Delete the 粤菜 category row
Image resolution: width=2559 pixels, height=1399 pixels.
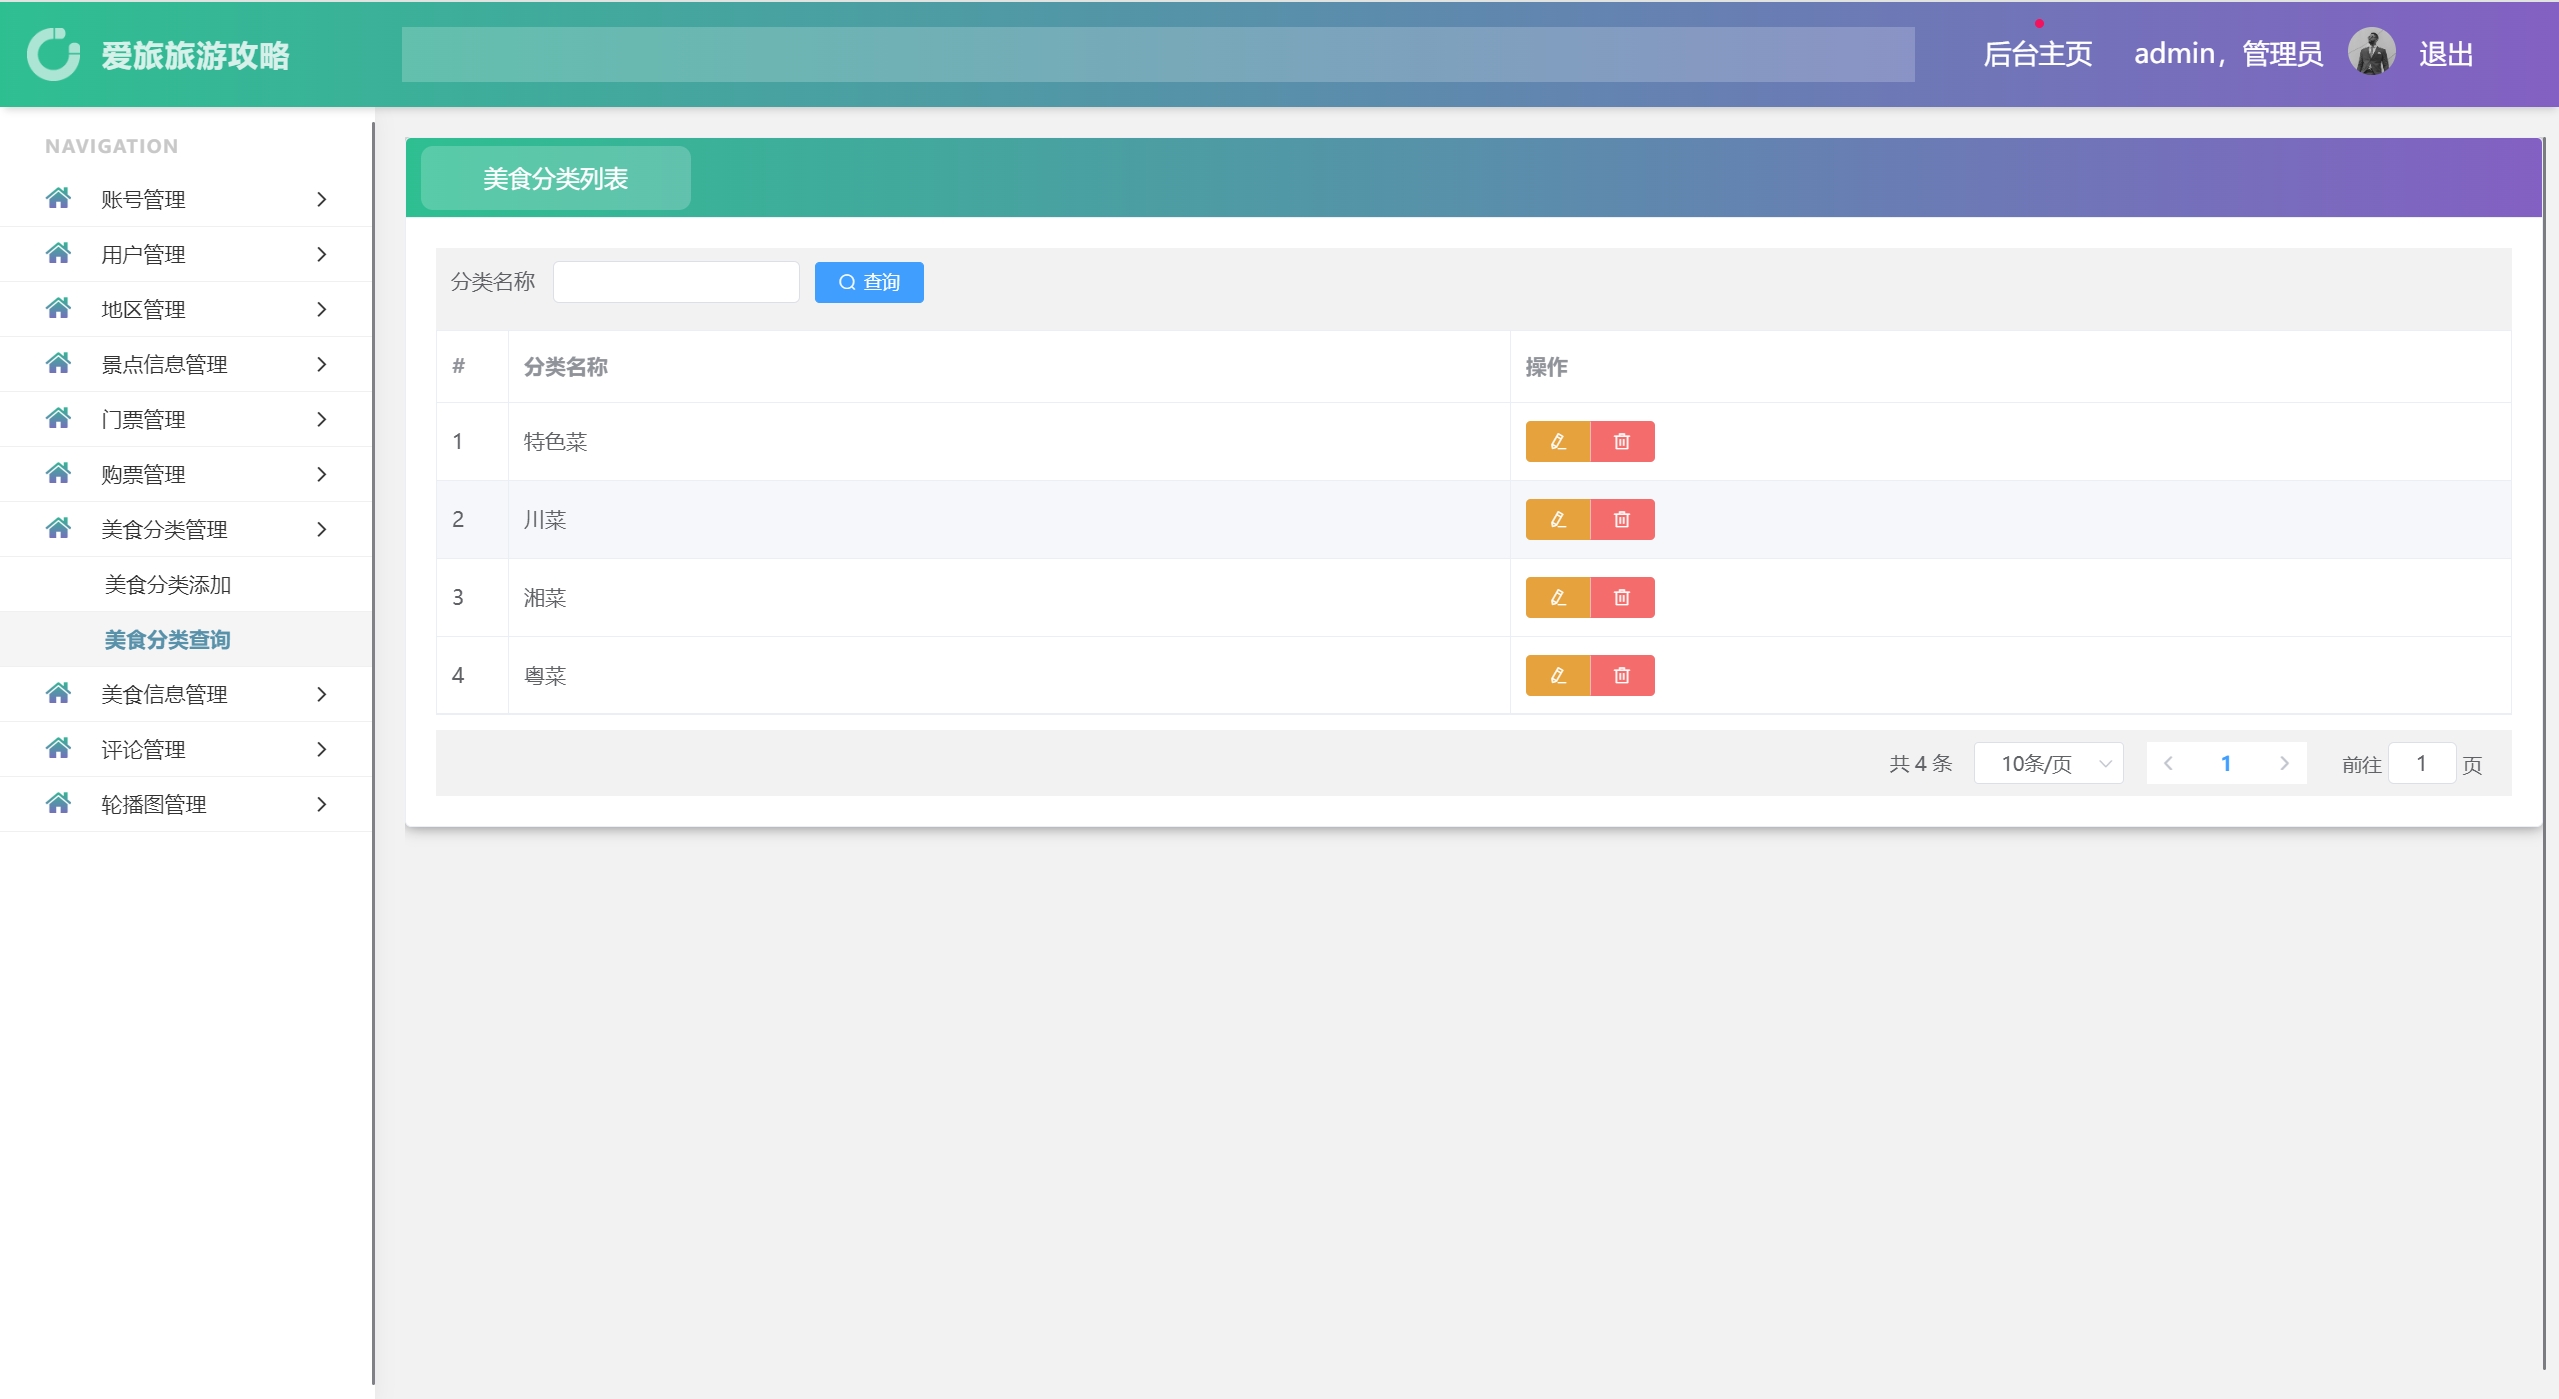pos(1622,675)
